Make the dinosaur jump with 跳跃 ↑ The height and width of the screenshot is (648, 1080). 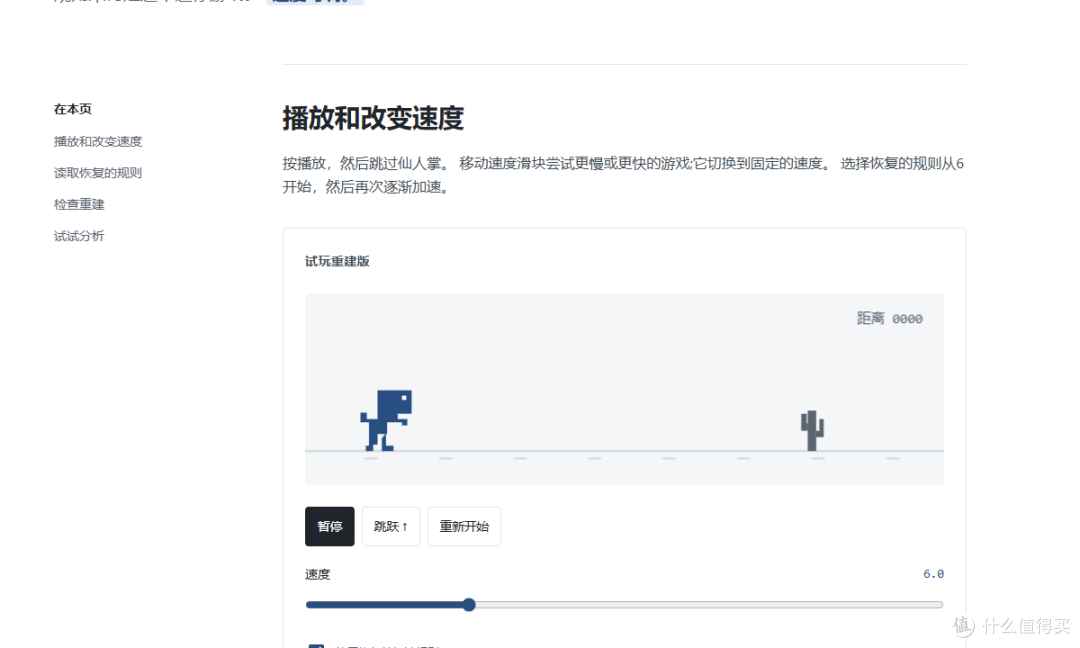click(x=391, y=526)
